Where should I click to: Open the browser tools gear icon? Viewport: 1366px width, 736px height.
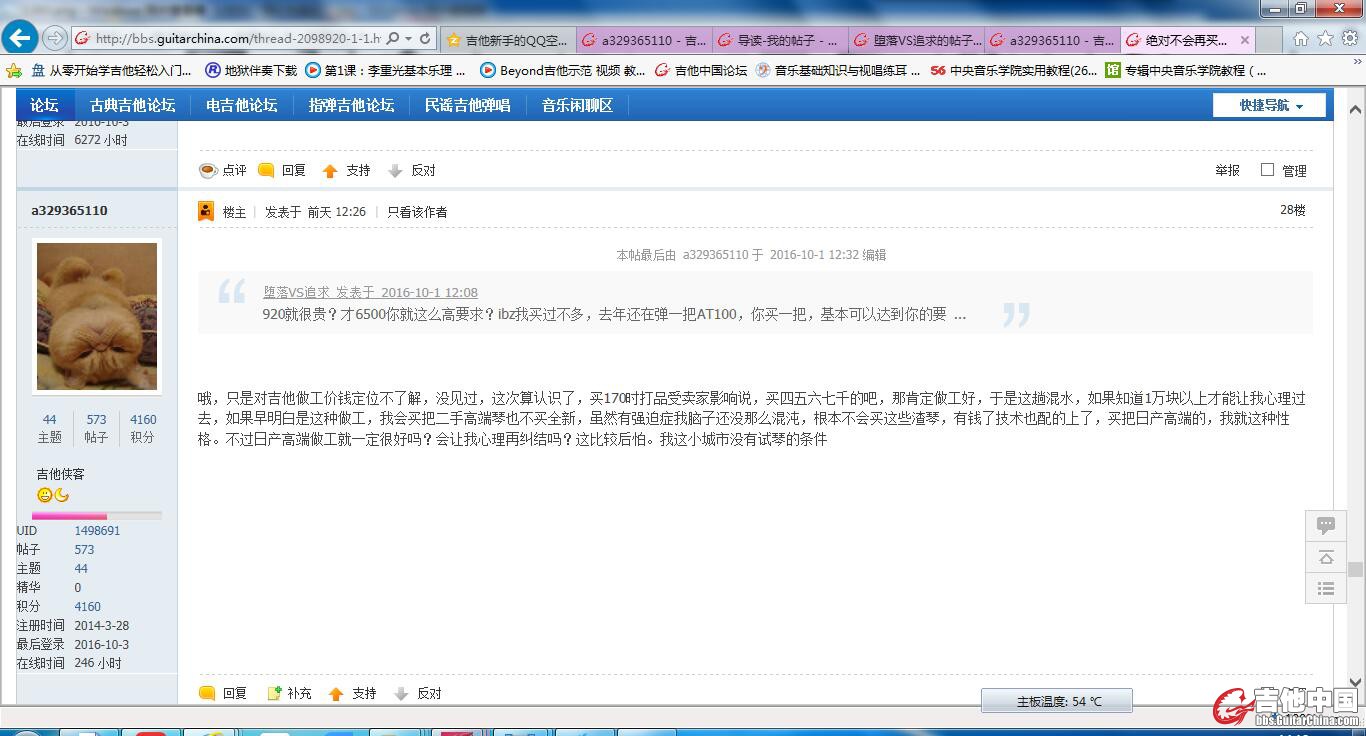tap(1349, 39)
